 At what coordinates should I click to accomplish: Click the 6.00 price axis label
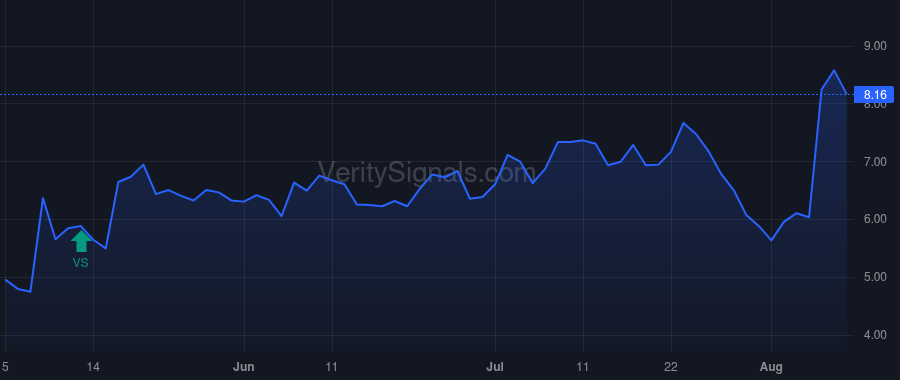[x=875, y=219]
